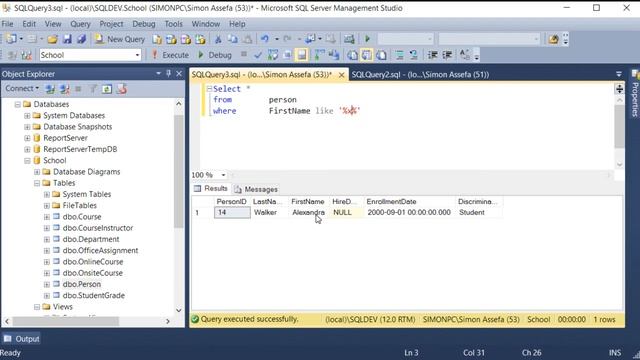Click the Open File folder icon

click(x=52, y=39)
